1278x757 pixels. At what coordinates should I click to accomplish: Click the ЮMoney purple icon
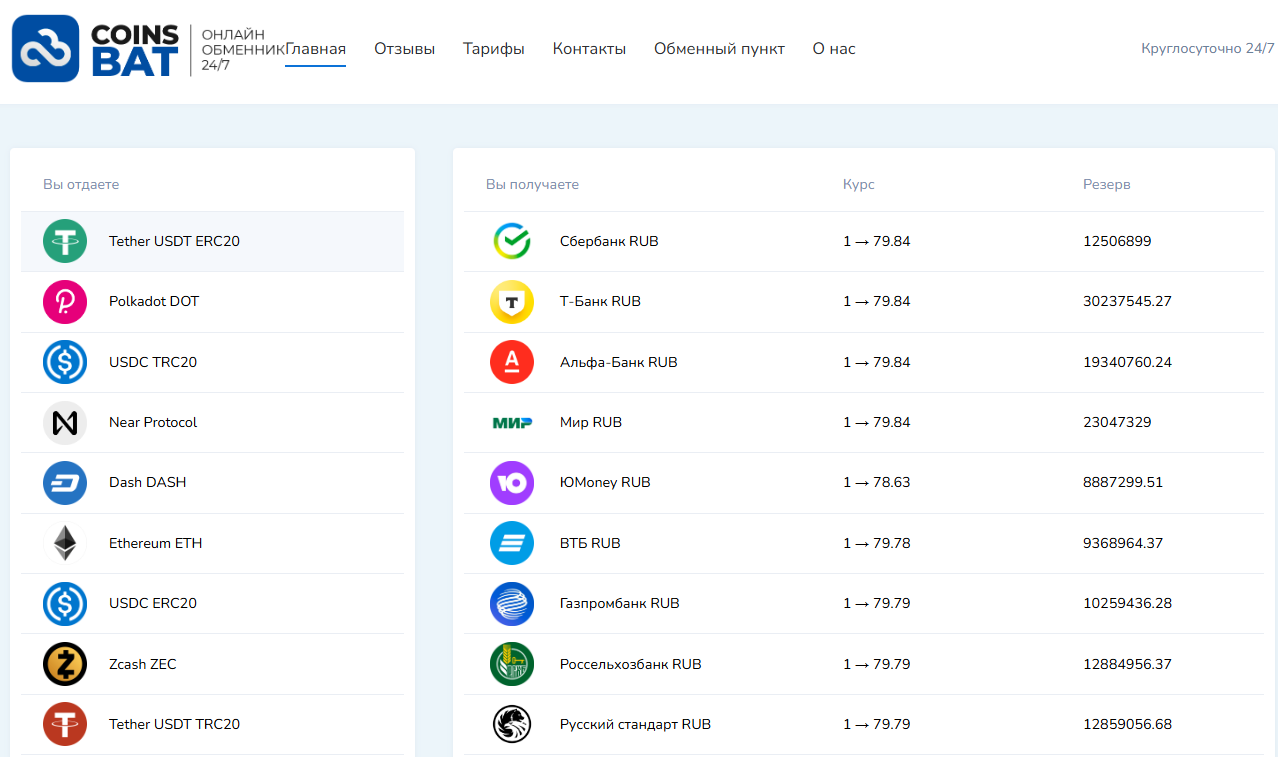[x=512, y=483]
